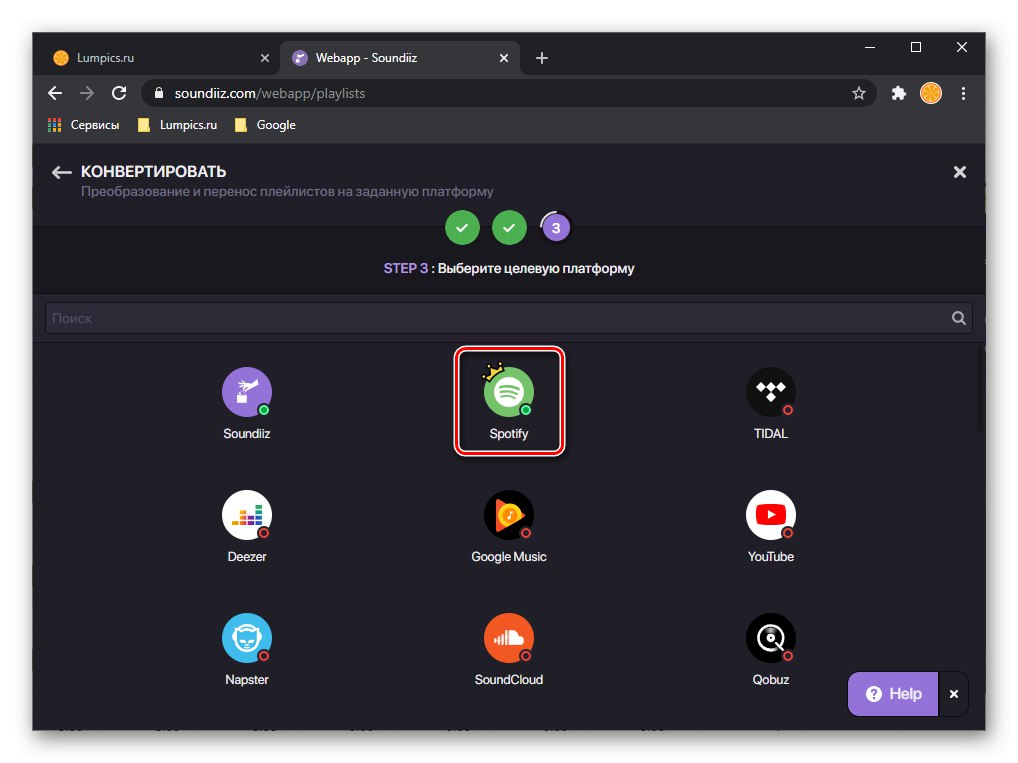Screen dimensions: 1018x763
Task: Select the Qobuz platform icon
Action: point(771,638)
